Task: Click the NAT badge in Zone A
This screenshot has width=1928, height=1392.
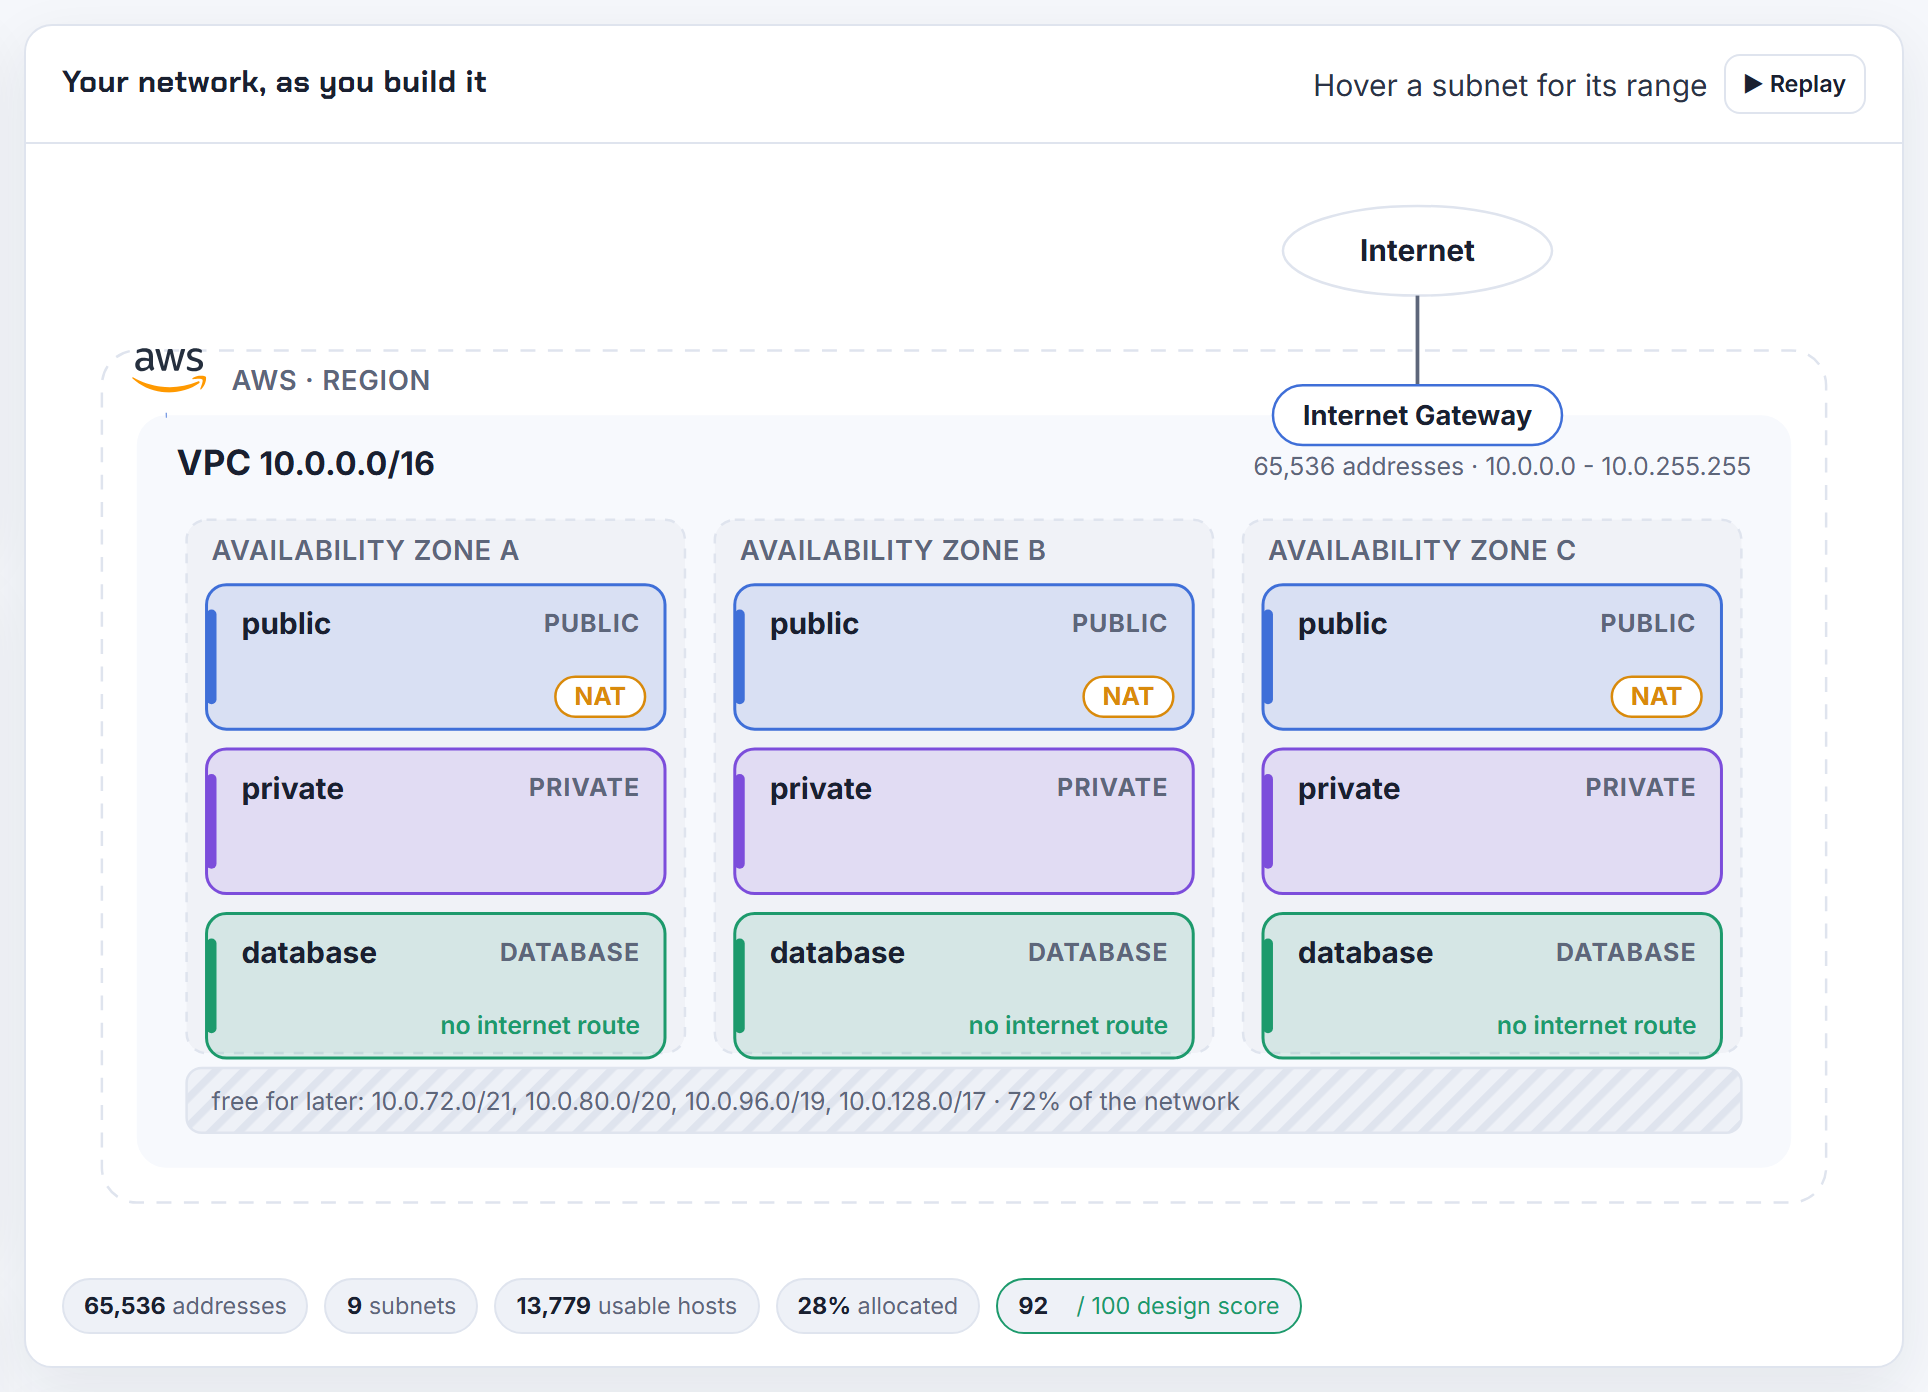Action: pos(600,697)
